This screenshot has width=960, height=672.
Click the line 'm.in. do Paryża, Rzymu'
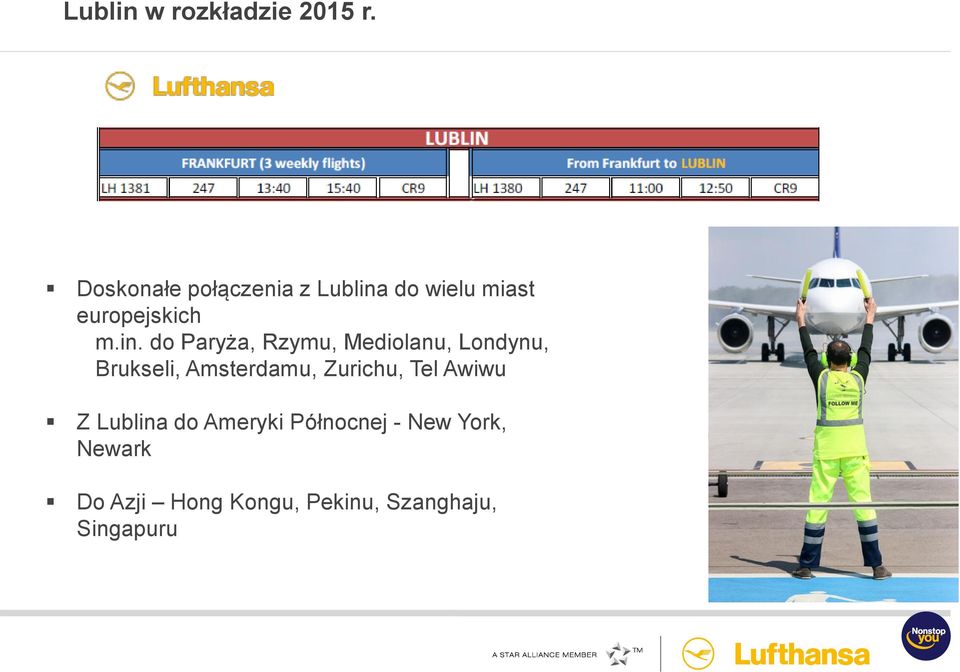pyautogui.click(x=321, y=342)
